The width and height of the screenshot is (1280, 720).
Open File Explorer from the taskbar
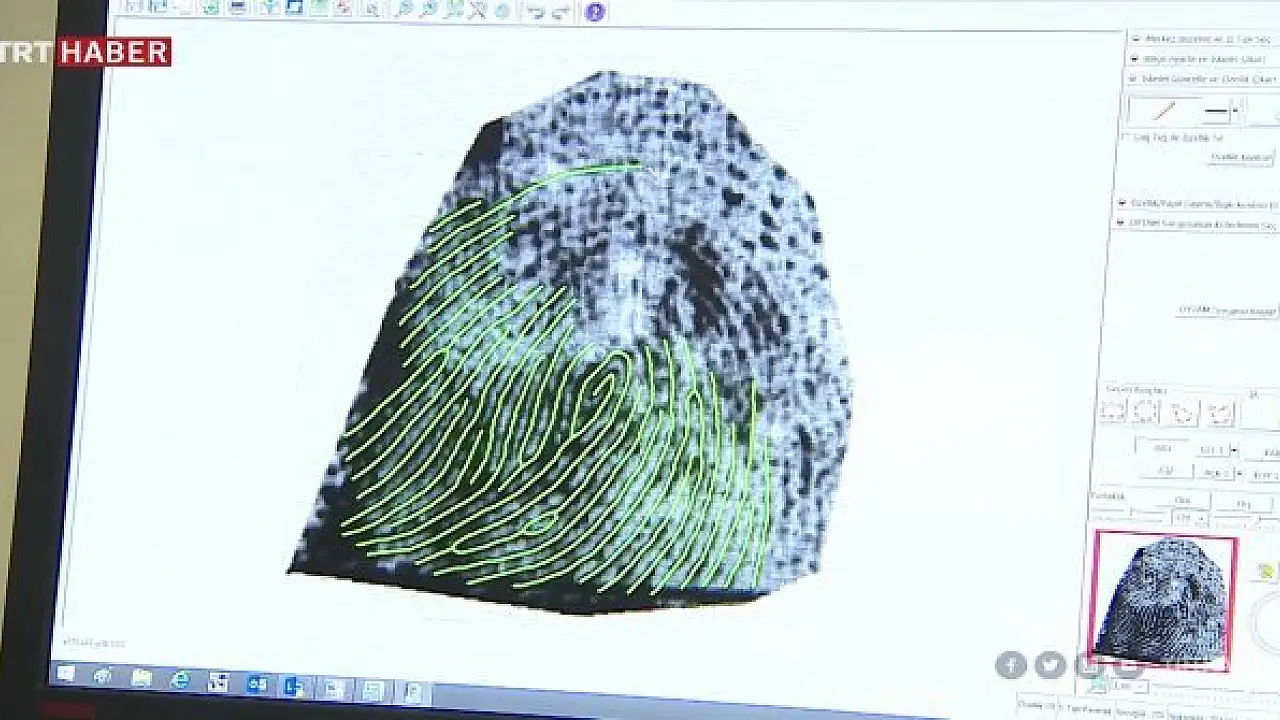point(141,678)
